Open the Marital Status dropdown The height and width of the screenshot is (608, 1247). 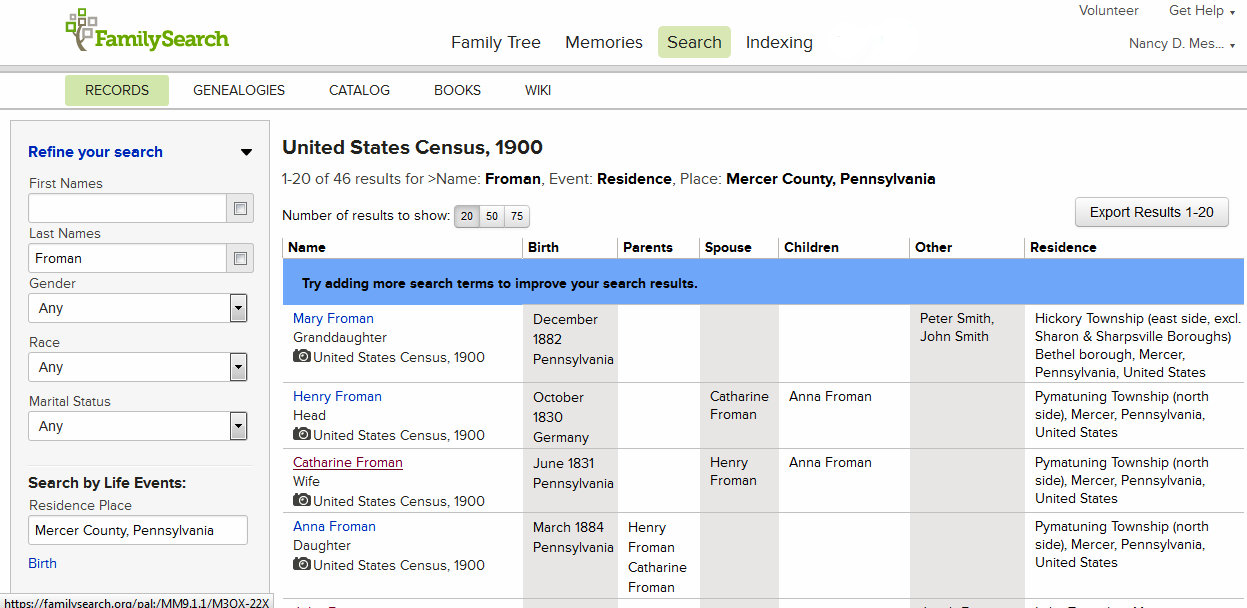[x=237, y=426]
